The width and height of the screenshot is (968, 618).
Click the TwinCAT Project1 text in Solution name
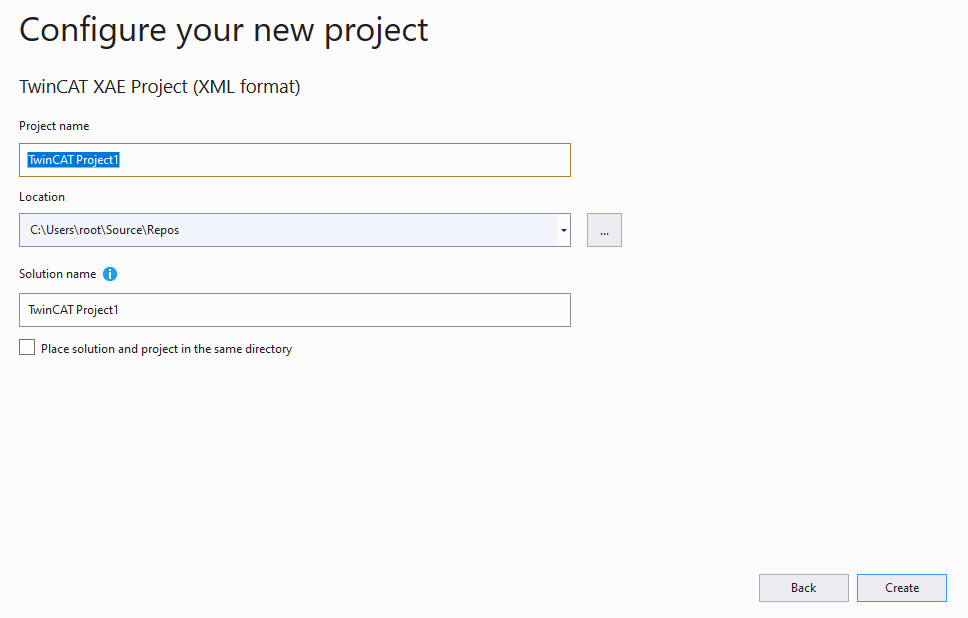(73, 310)
